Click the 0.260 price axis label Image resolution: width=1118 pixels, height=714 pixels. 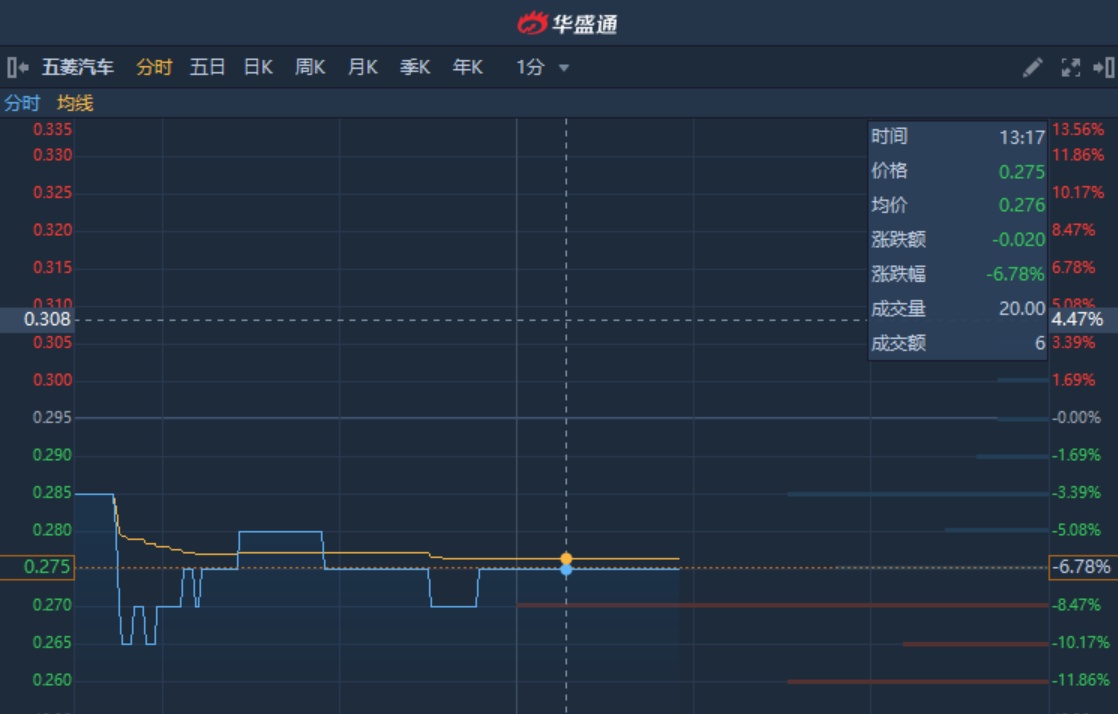tap(52, 680)
